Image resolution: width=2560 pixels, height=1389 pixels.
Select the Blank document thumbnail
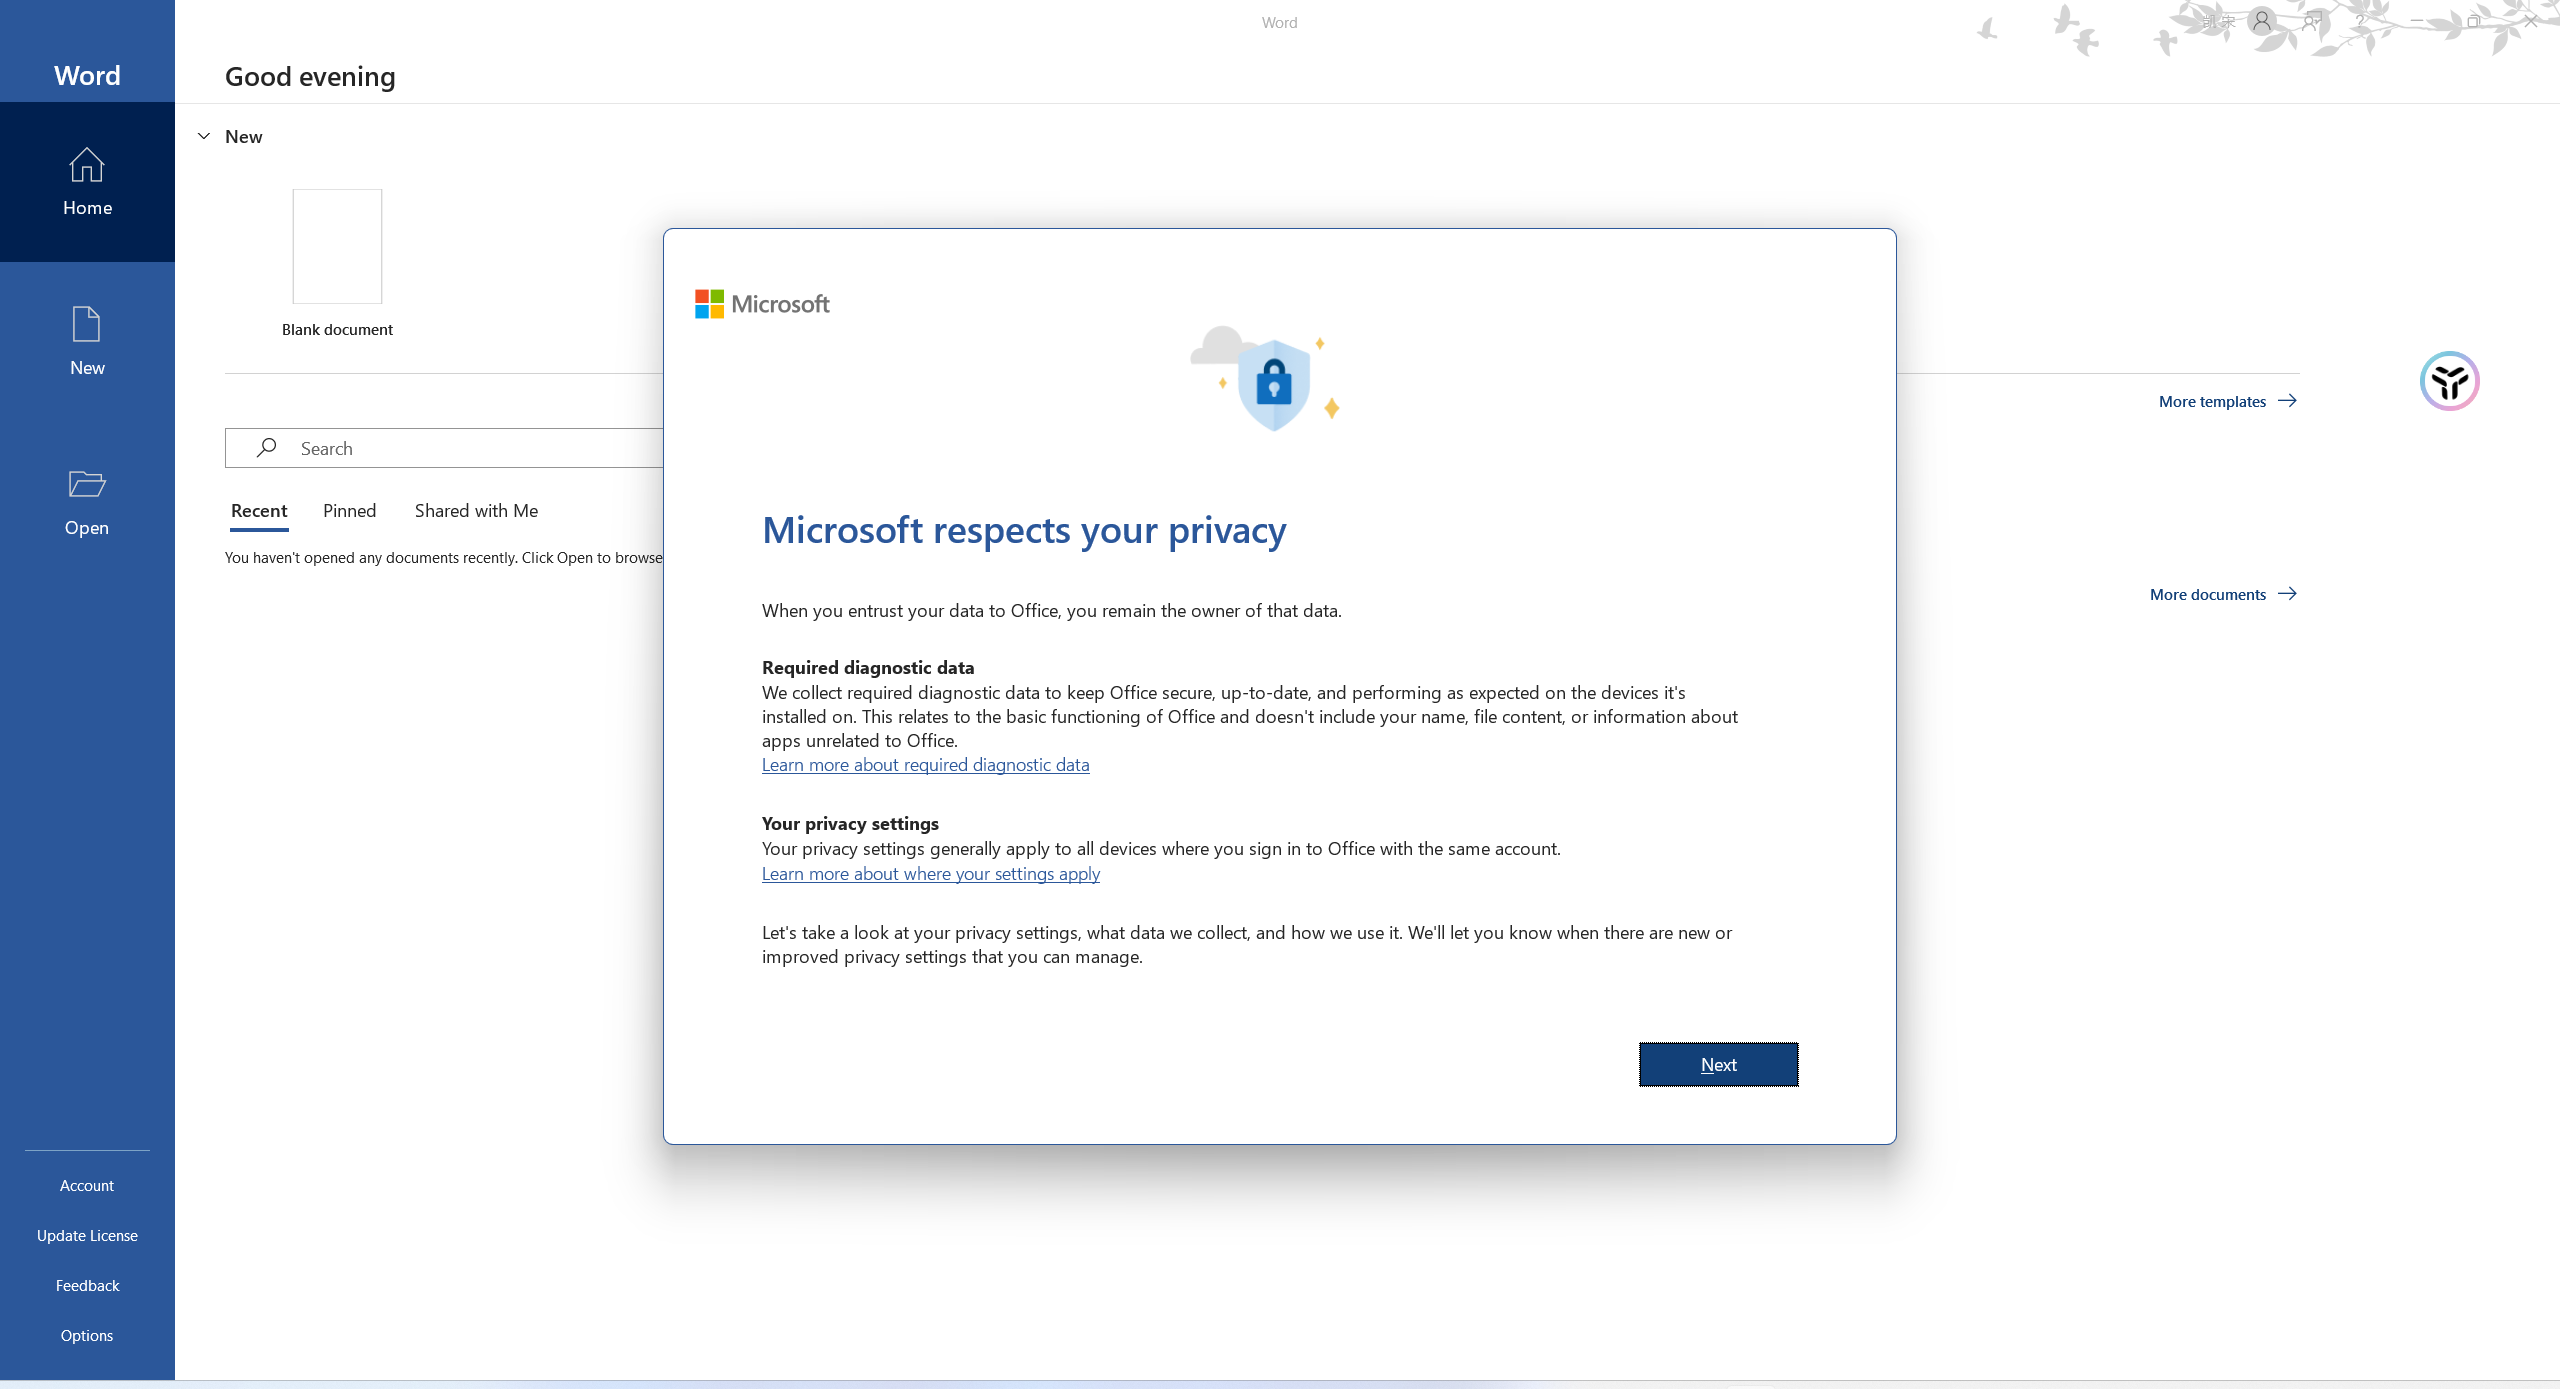tap(337, 247)
